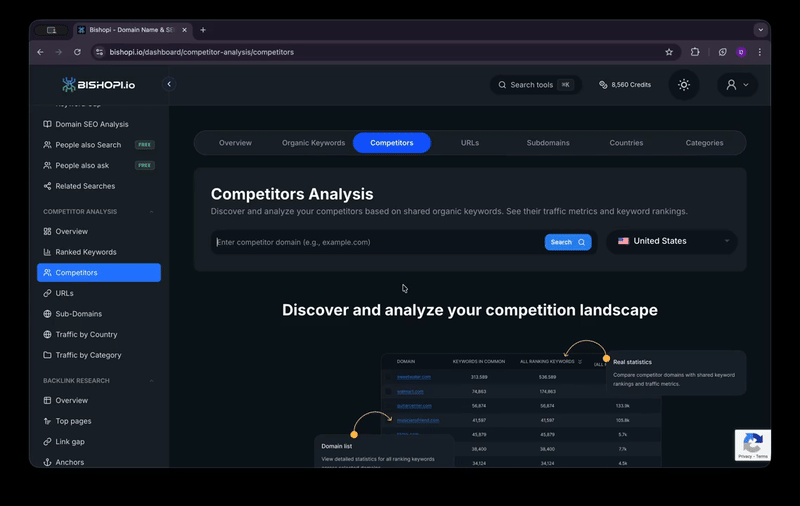Open Anchors in sidebar

(x=70, y=462)
